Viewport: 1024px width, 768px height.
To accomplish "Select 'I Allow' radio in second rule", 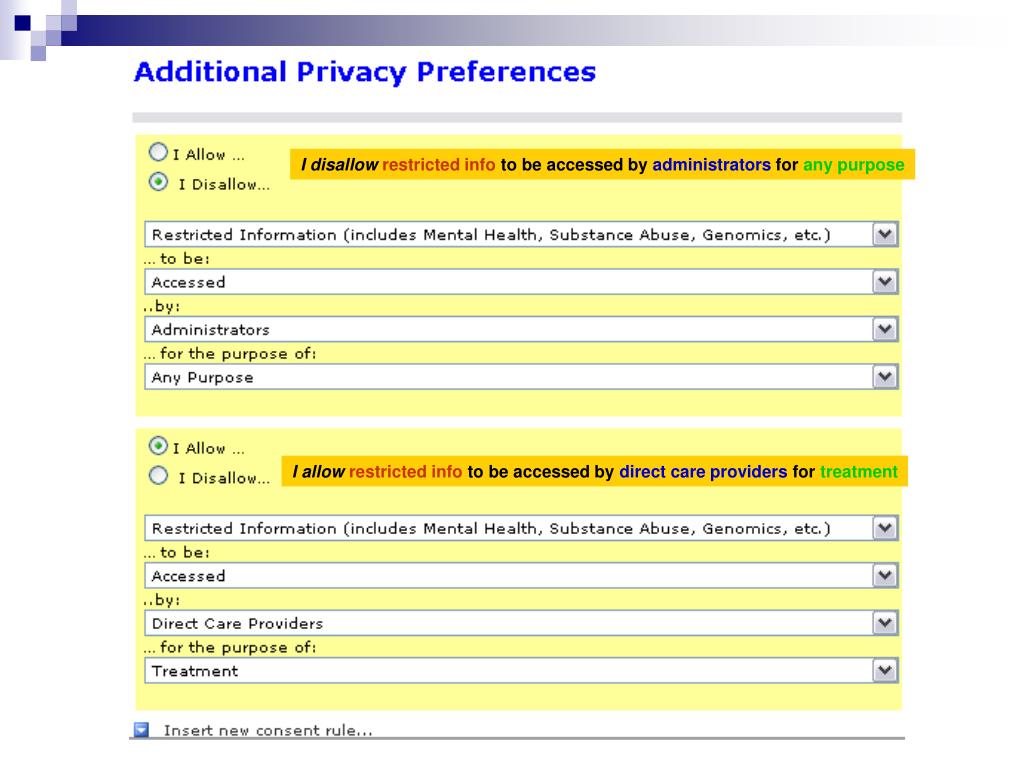I will (158, 446).
